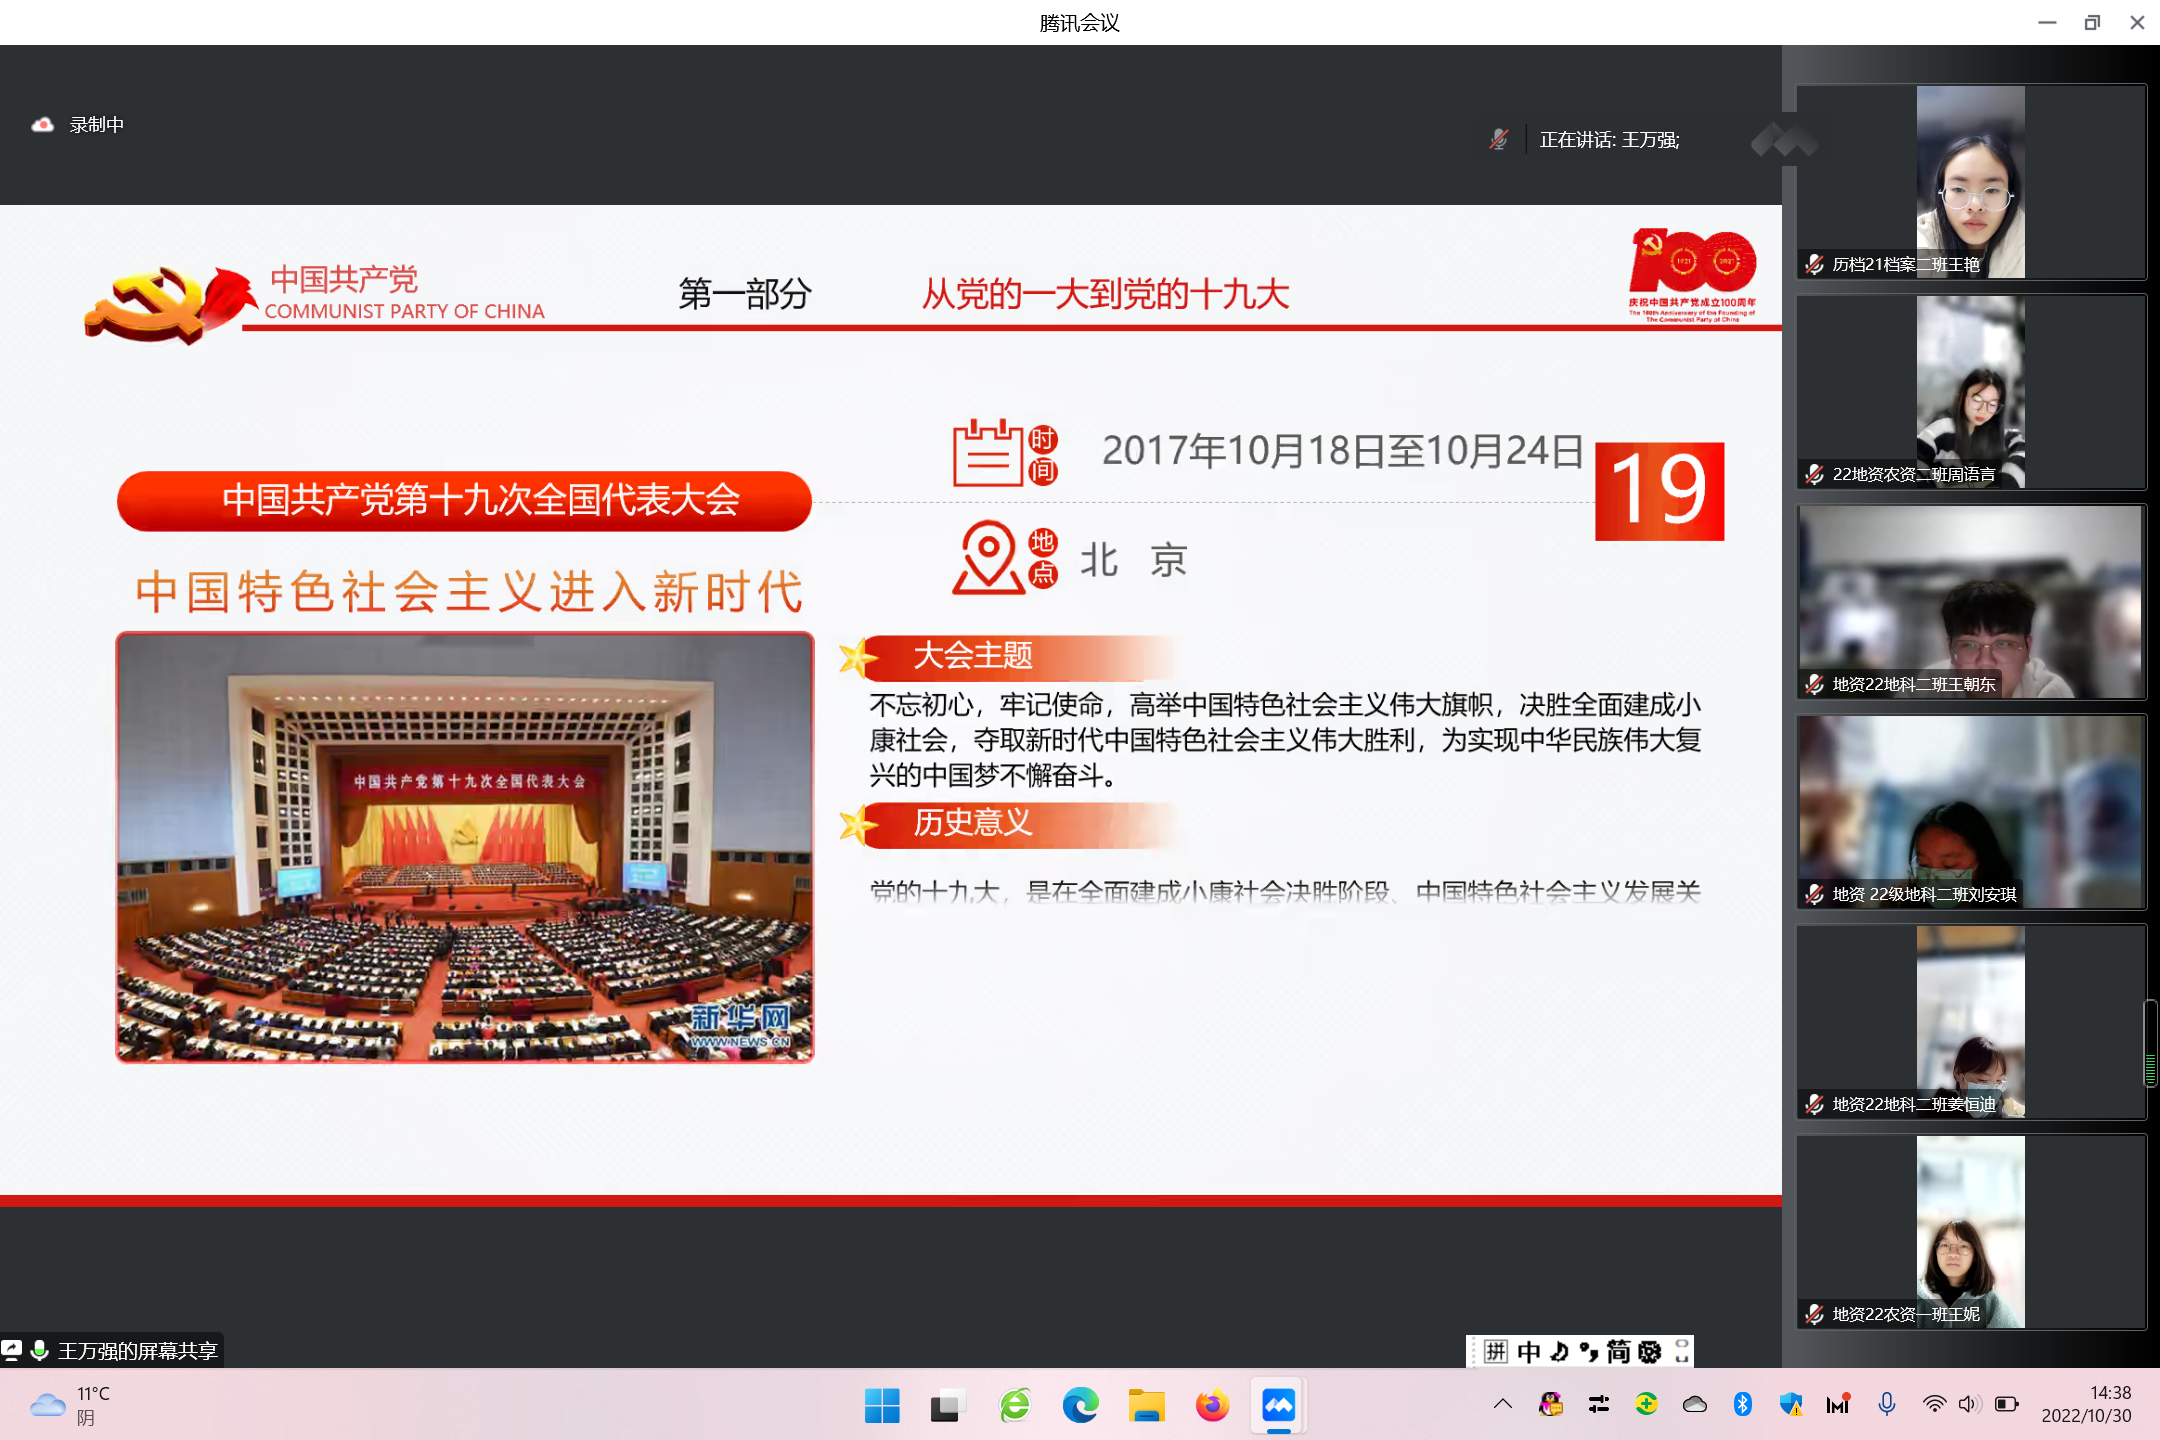This screenshot has height=1440, width=2160.
Task: Open the OneDrive cloud tray icon
Action: (x=1695, y=1404)
